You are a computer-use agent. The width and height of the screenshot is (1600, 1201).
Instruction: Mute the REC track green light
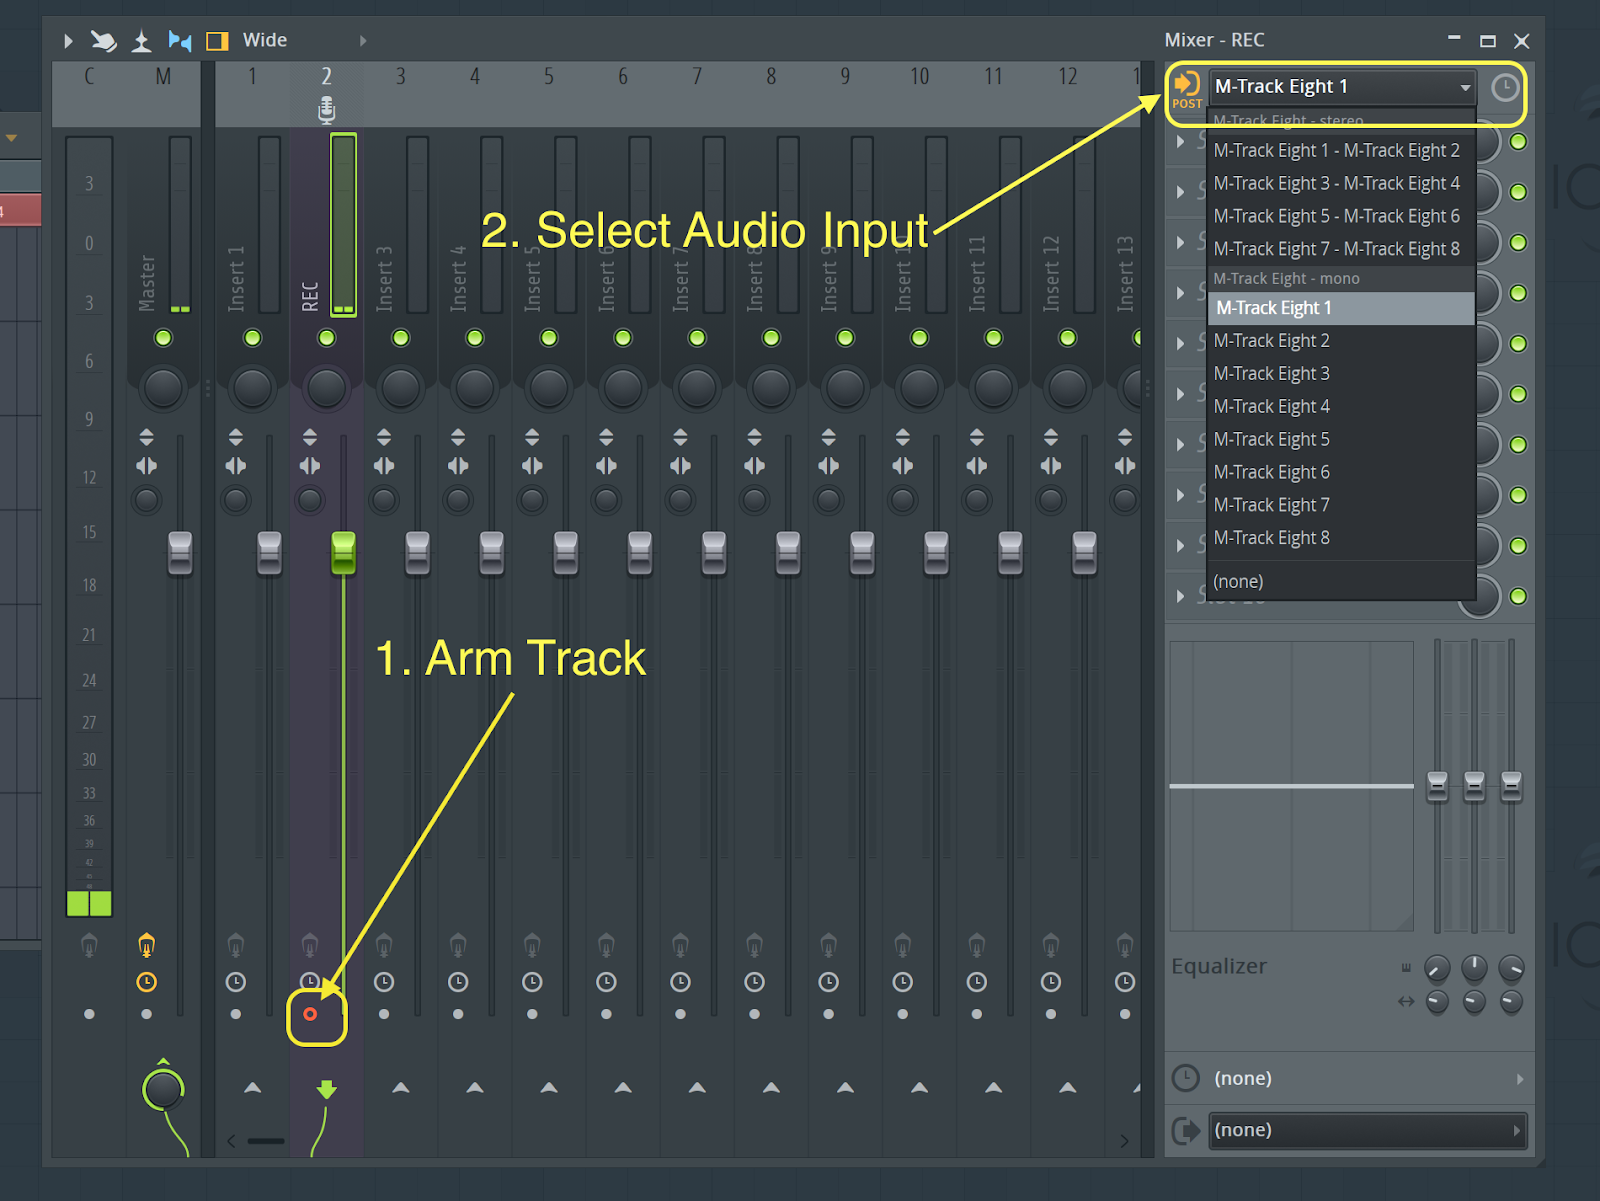(326, 338)
